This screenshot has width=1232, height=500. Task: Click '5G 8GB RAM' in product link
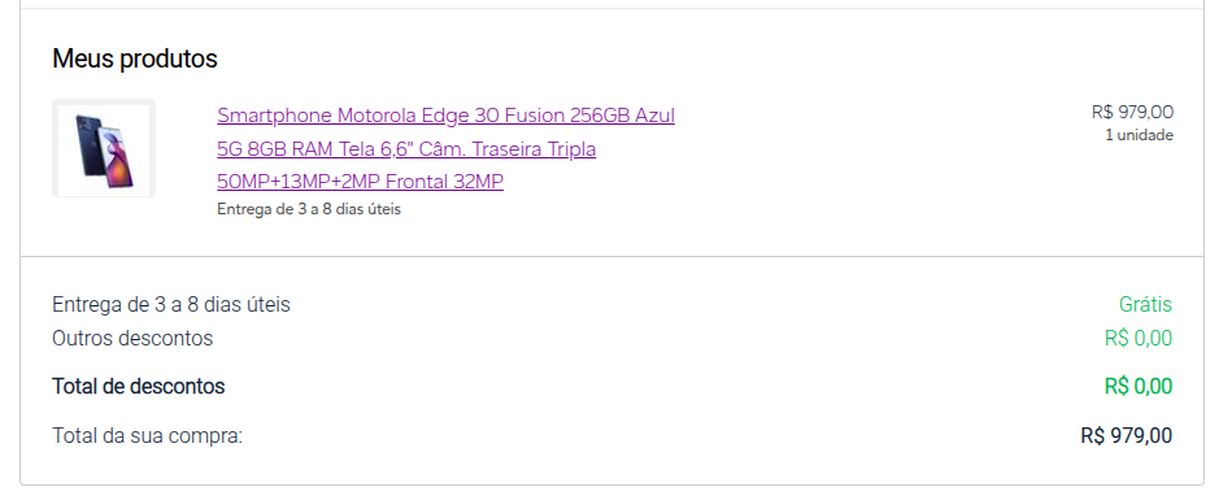tap(263, 149)
